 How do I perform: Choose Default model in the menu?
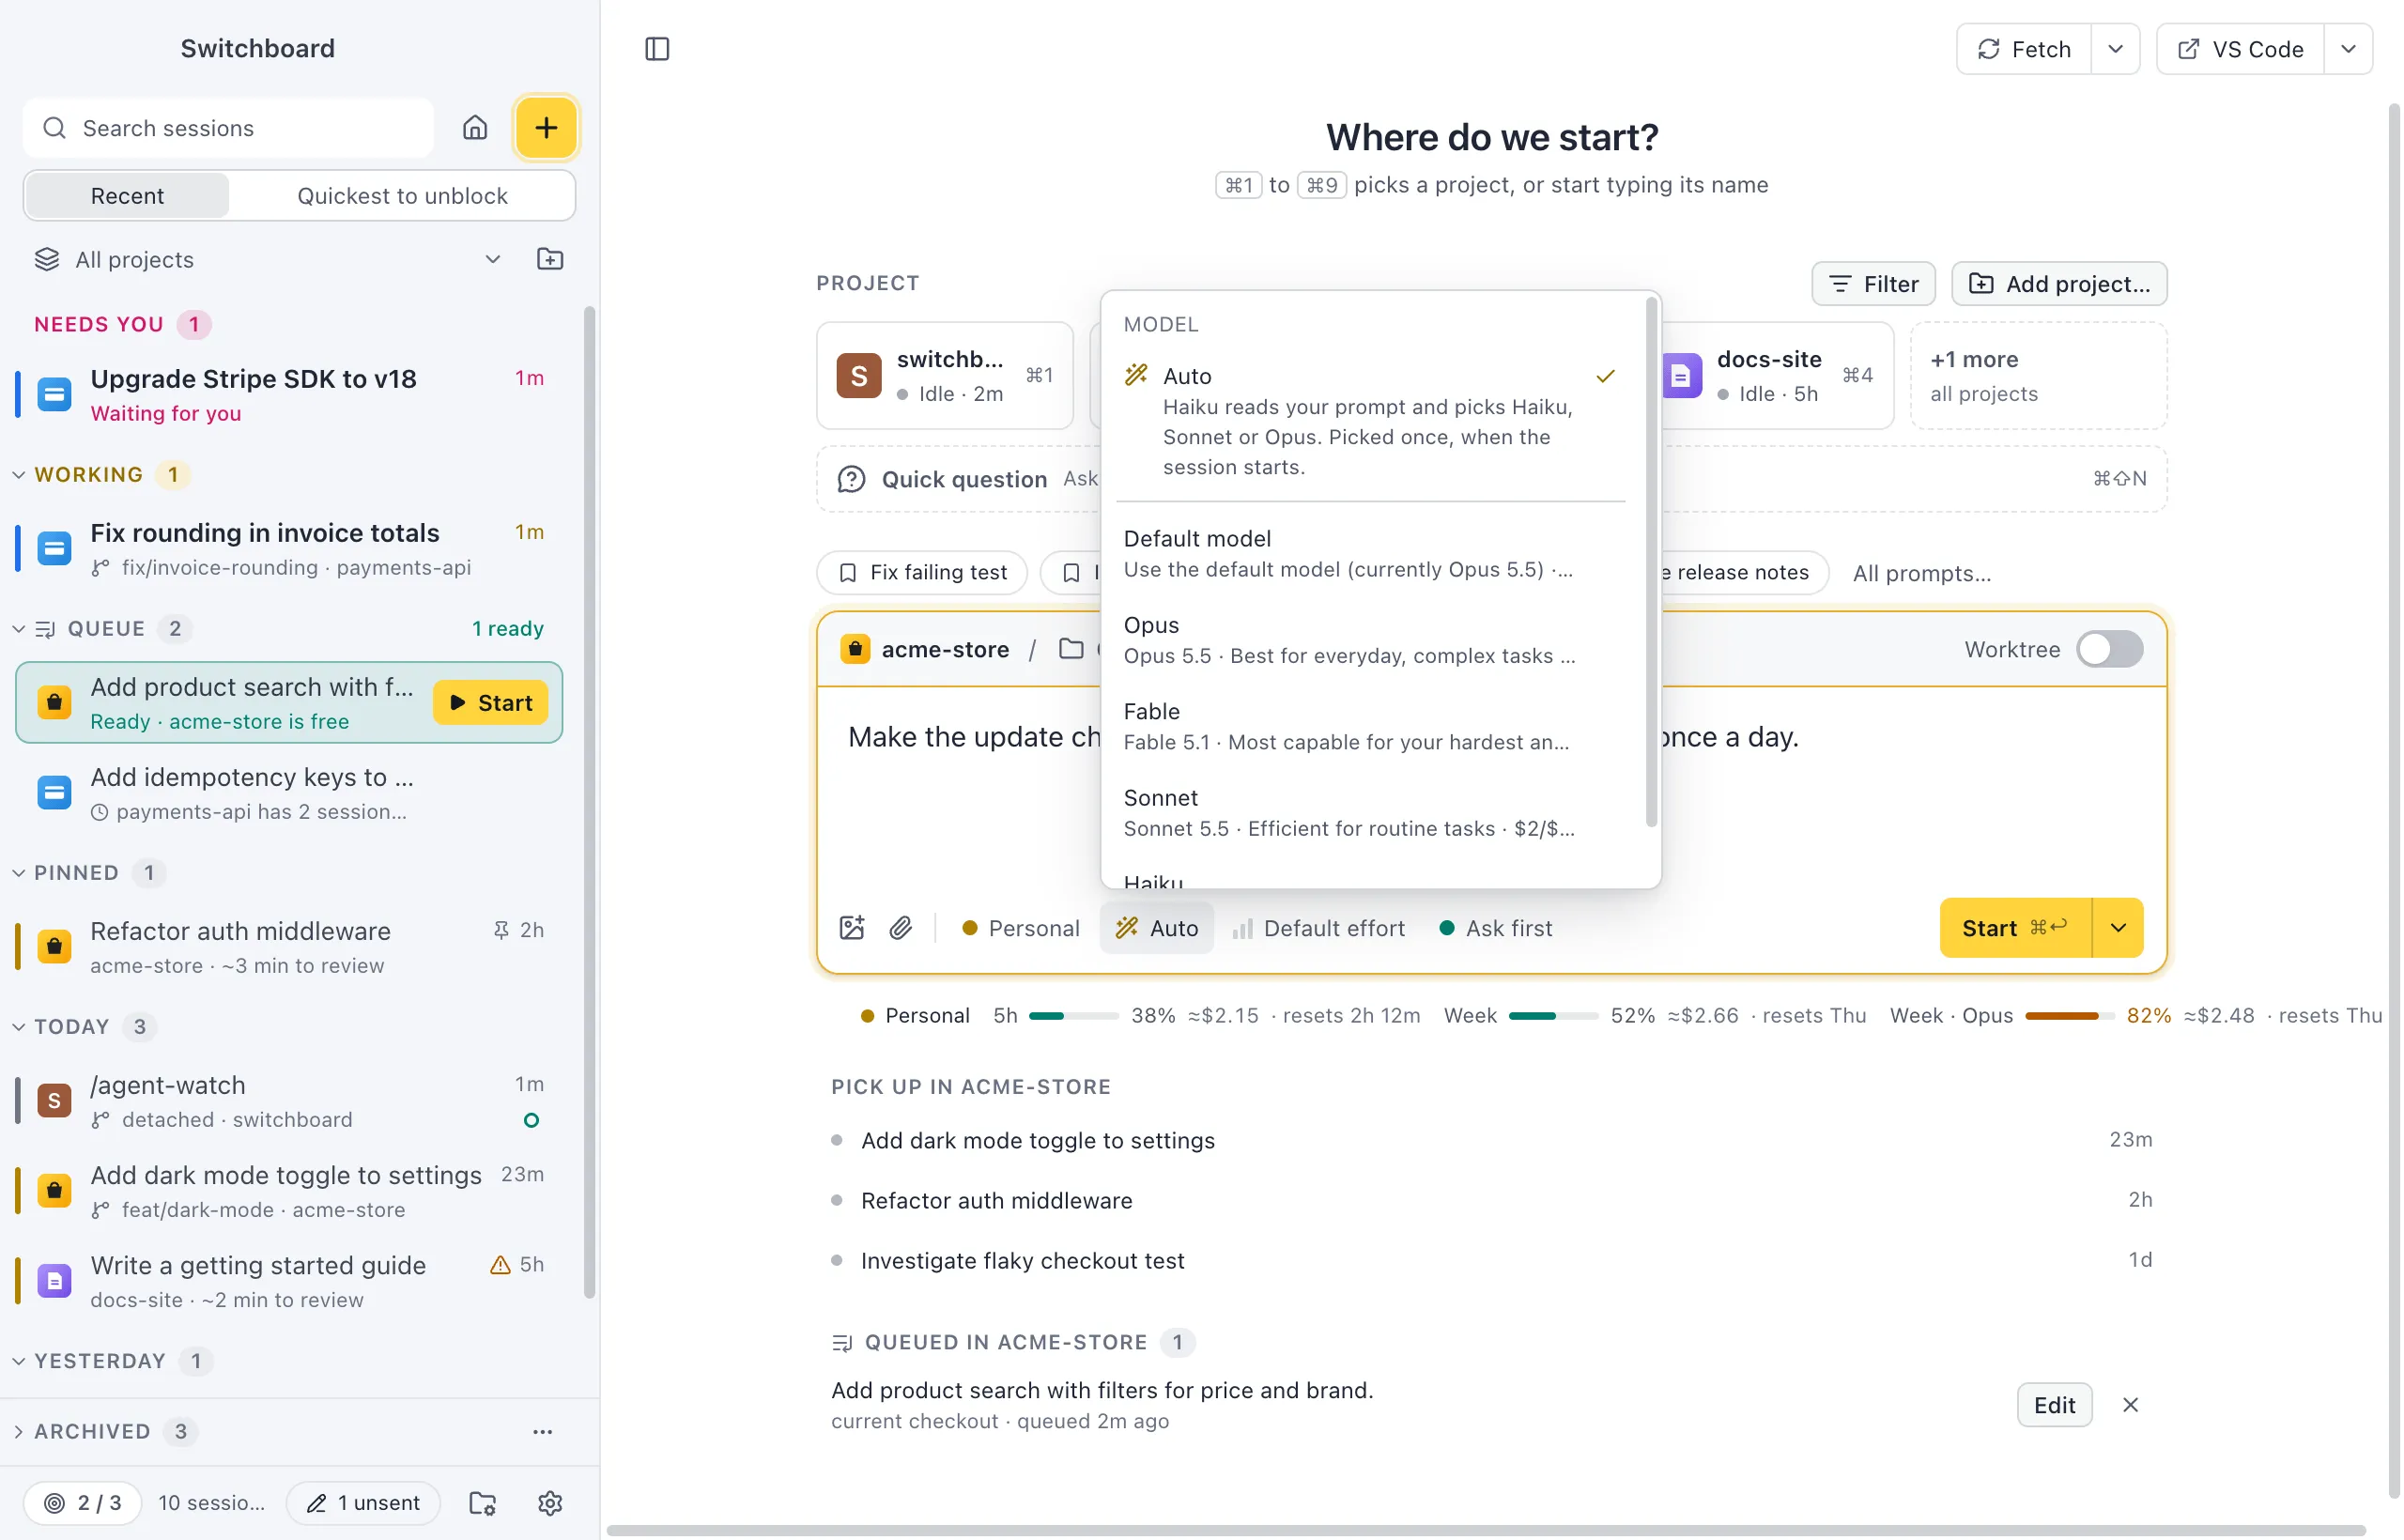1371,553
